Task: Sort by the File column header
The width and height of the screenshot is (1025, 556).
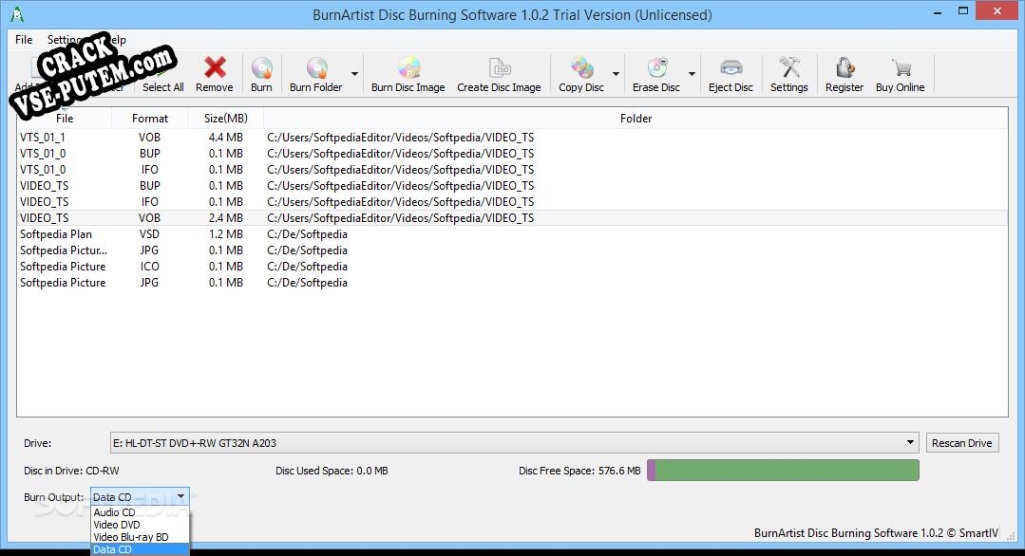Action: pyautogui.click(x=64, y=118)
